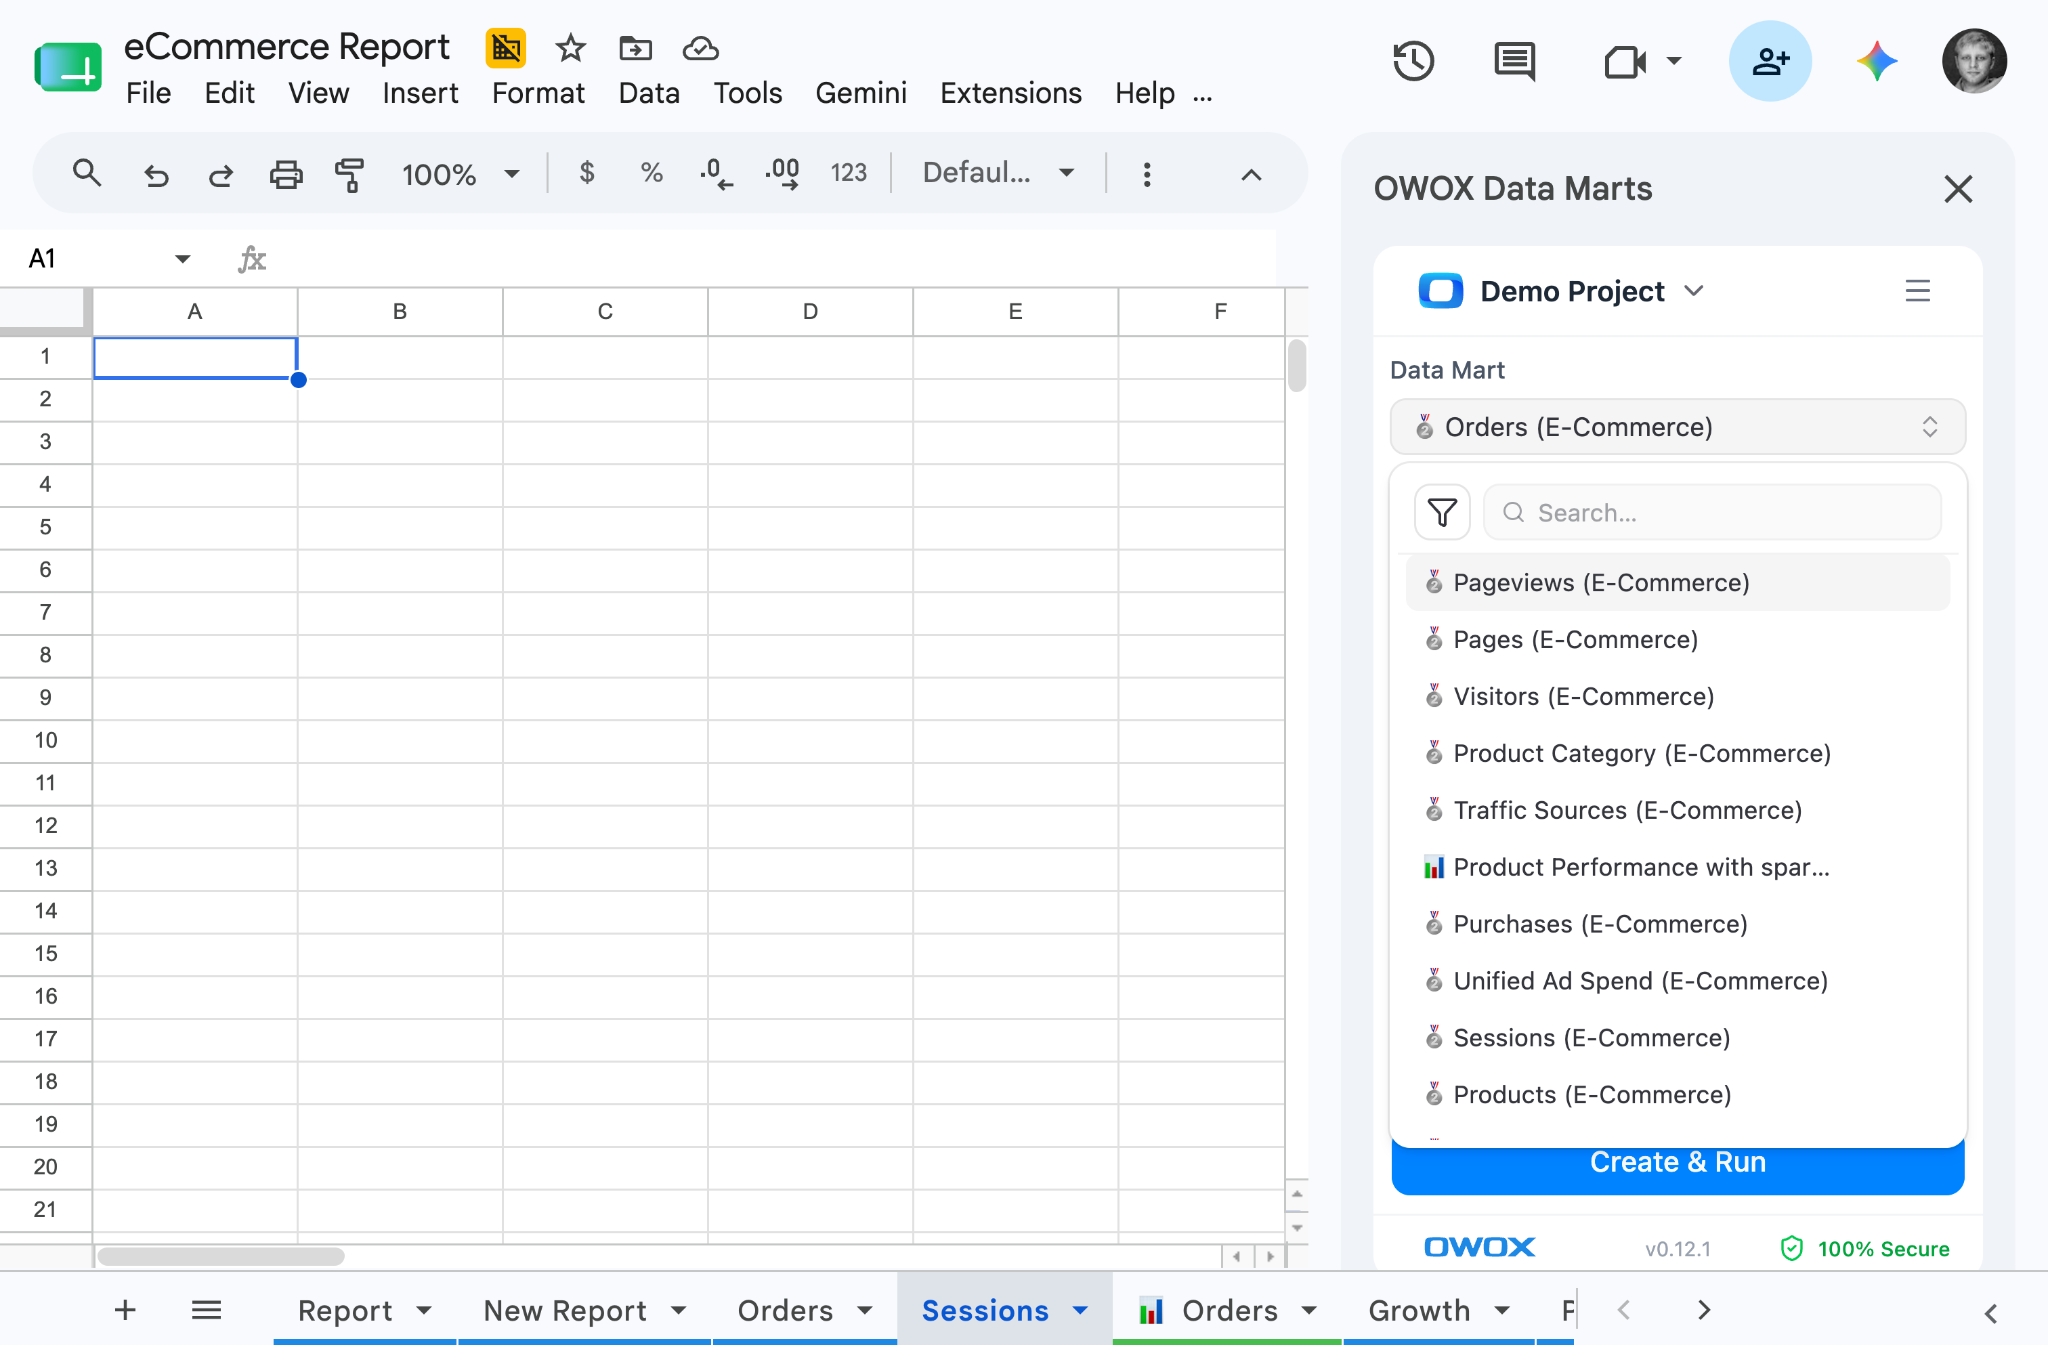The height and width of the screenshot is (1346, 2048).
Task: Expand the A1 name box dropdown
Action: 182,259
